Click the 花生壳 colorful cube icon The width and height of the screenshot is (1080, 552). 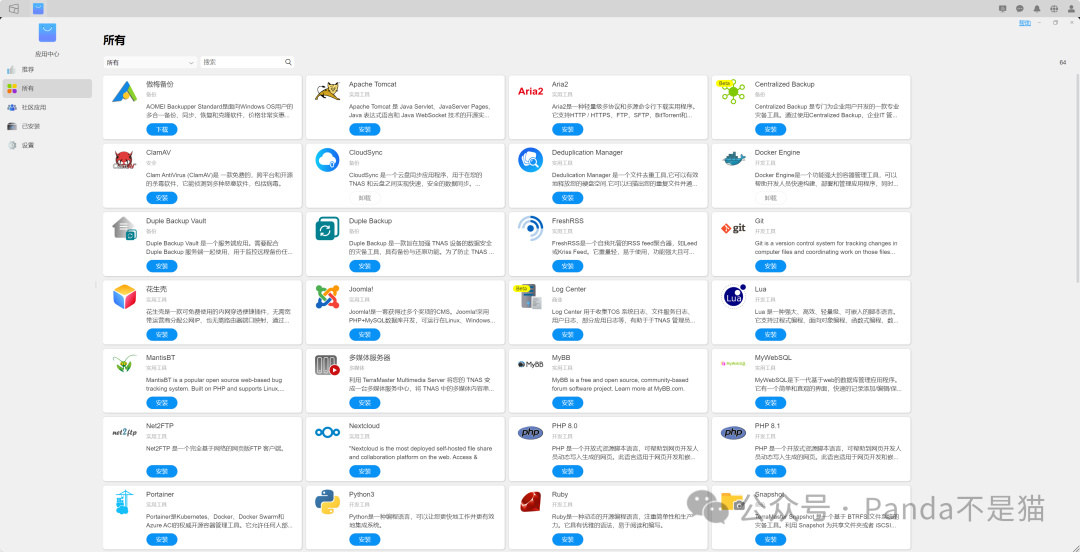(x=125, y=296)
